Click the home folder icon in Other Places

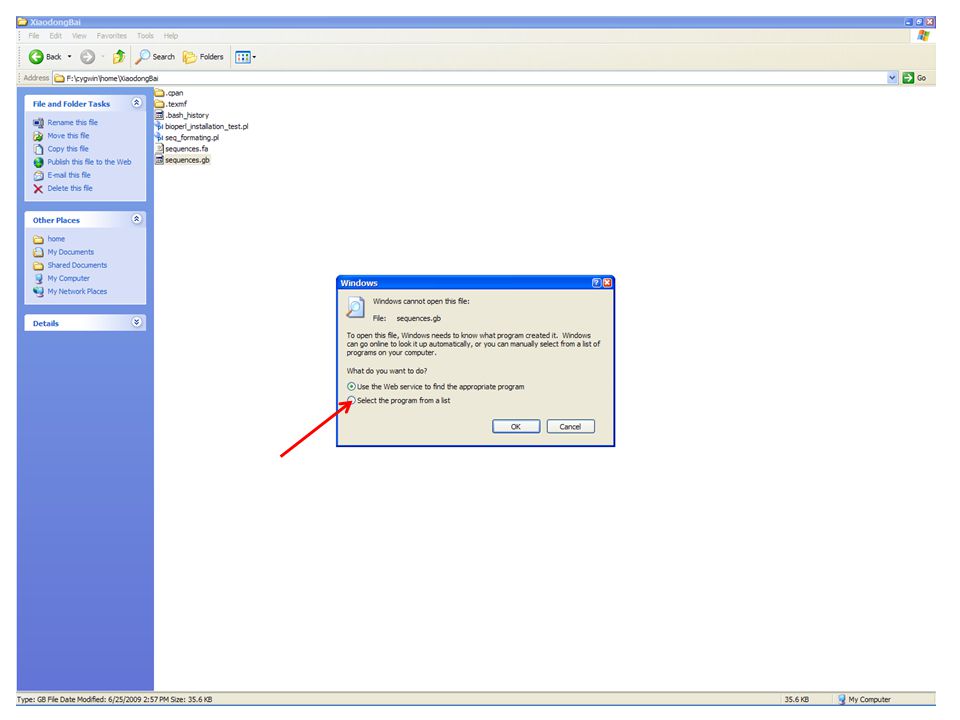(x=38, y=239)
